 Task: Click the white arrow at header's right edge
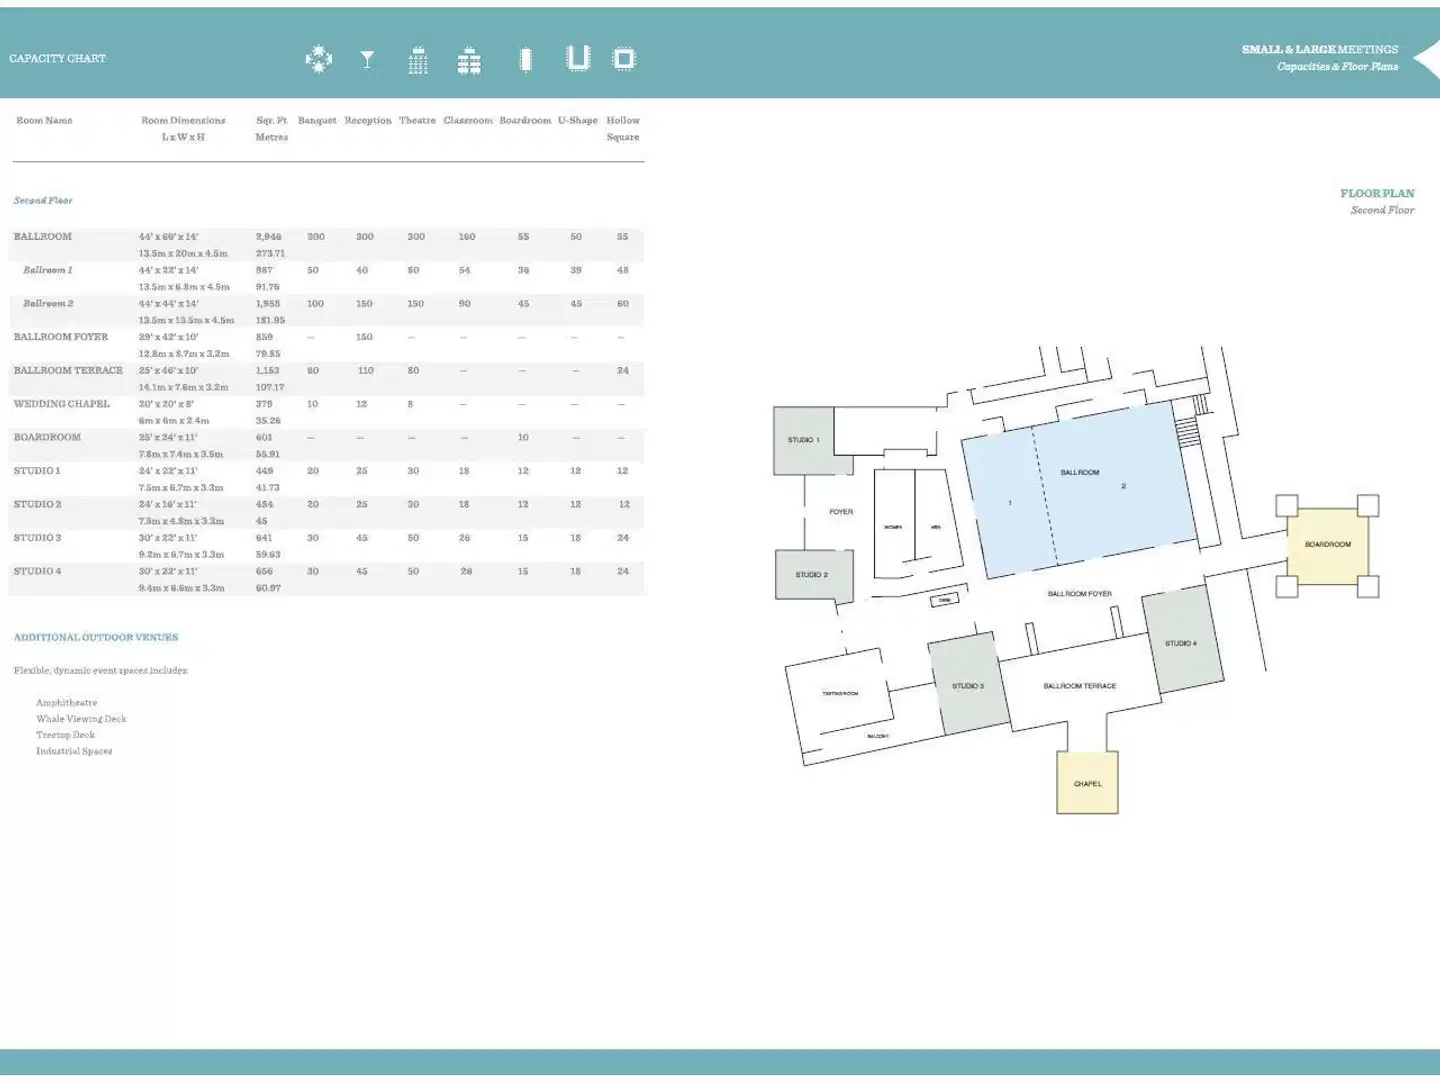[1428, 59]
